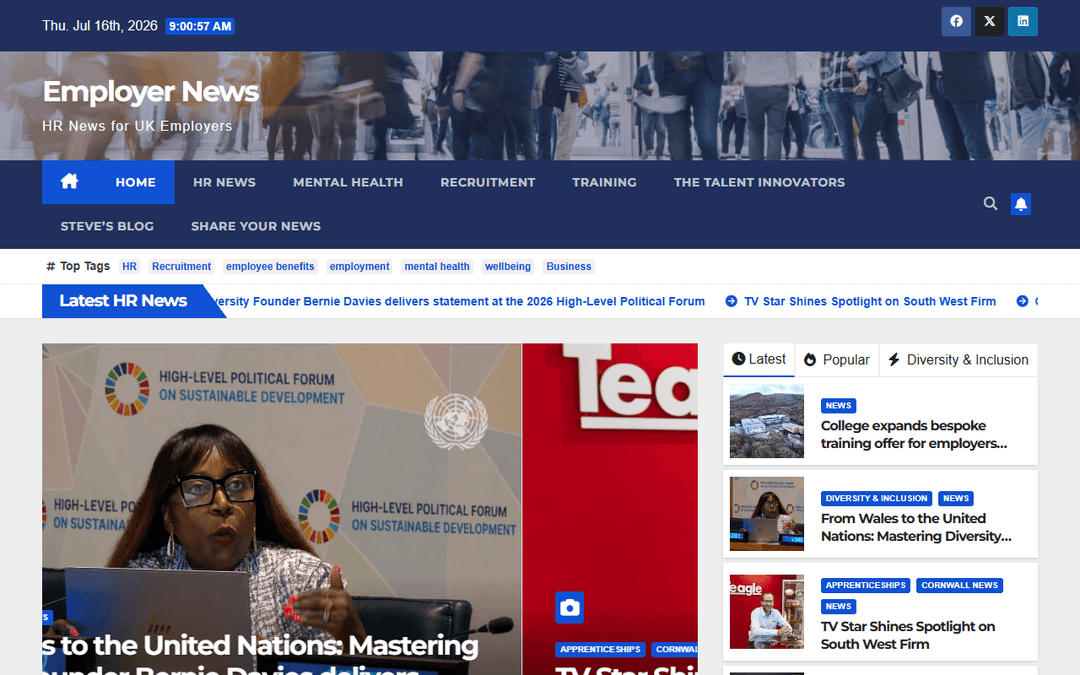Viewport: 1080px width, 675px height.
Task: Click the 9:00:57 AM time badge
Action: [200, 26]
